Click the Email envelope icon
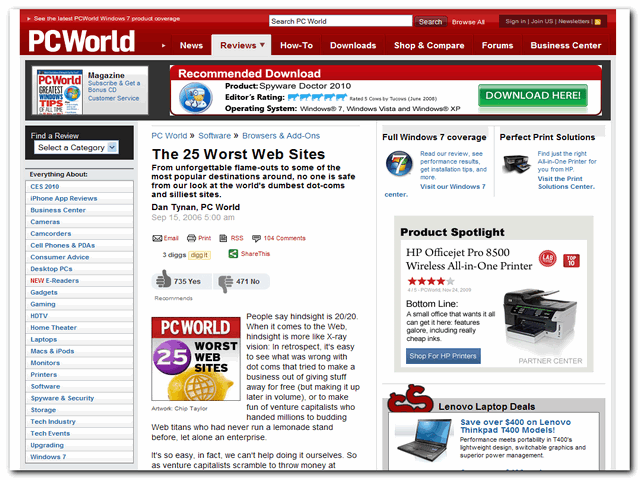This screenshot has width=640, height=480. 157,238
